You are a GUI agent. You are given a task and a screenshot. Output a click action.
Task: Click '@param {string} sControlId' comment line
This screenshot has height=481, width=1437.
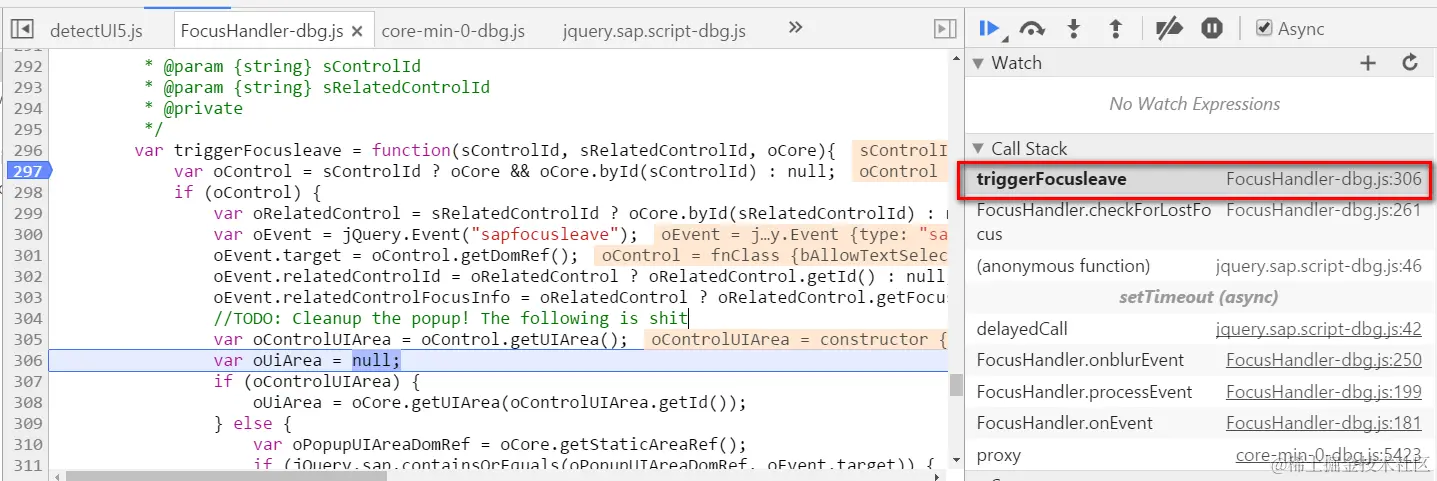(x=283, y=66)
